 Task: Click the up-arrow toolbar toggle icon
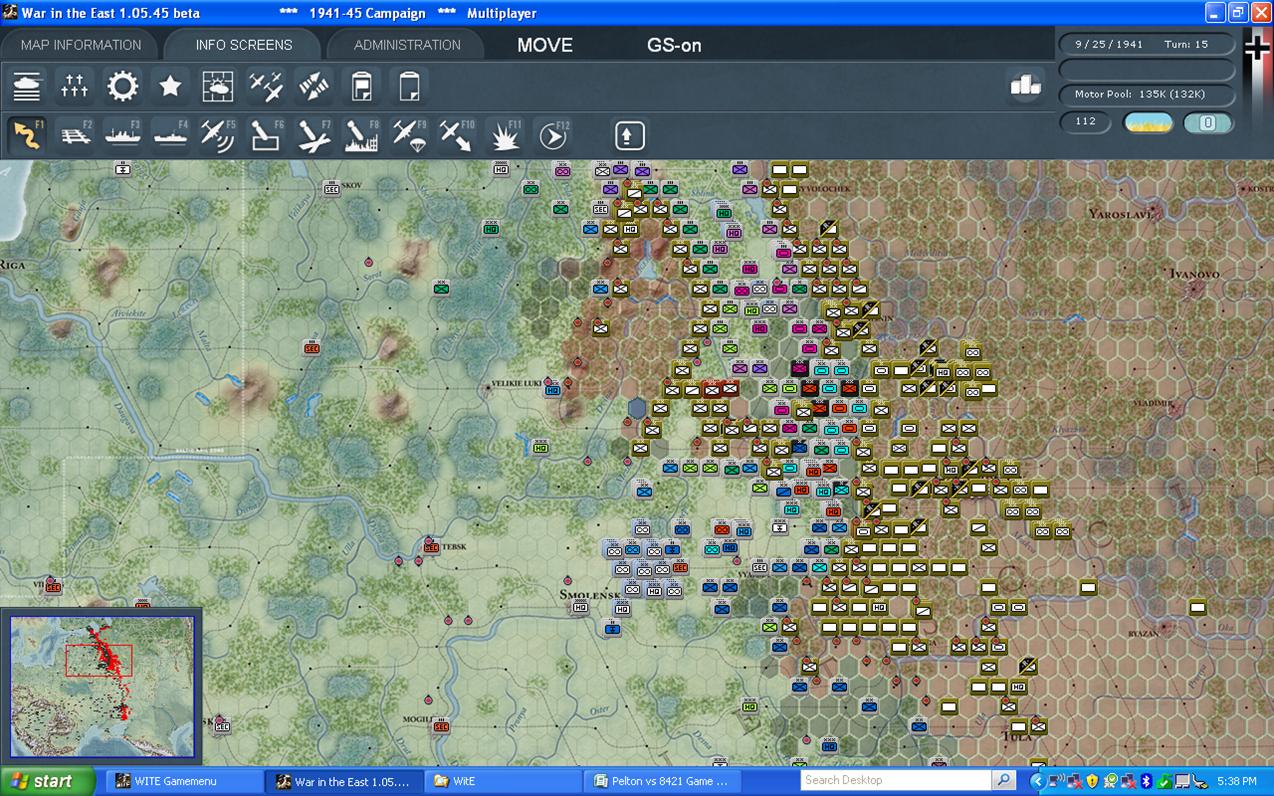coord(629,135)
